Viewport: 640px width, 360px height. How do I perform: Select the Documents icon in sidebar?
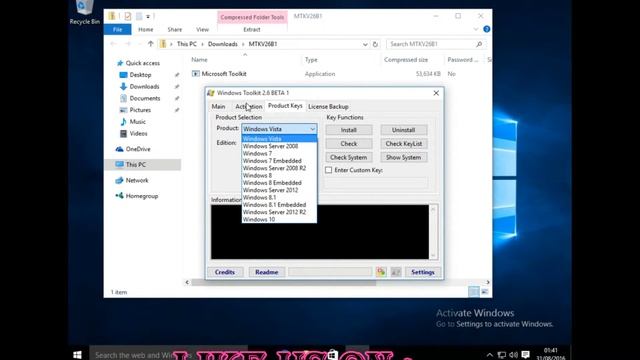(x=123, y=98)
